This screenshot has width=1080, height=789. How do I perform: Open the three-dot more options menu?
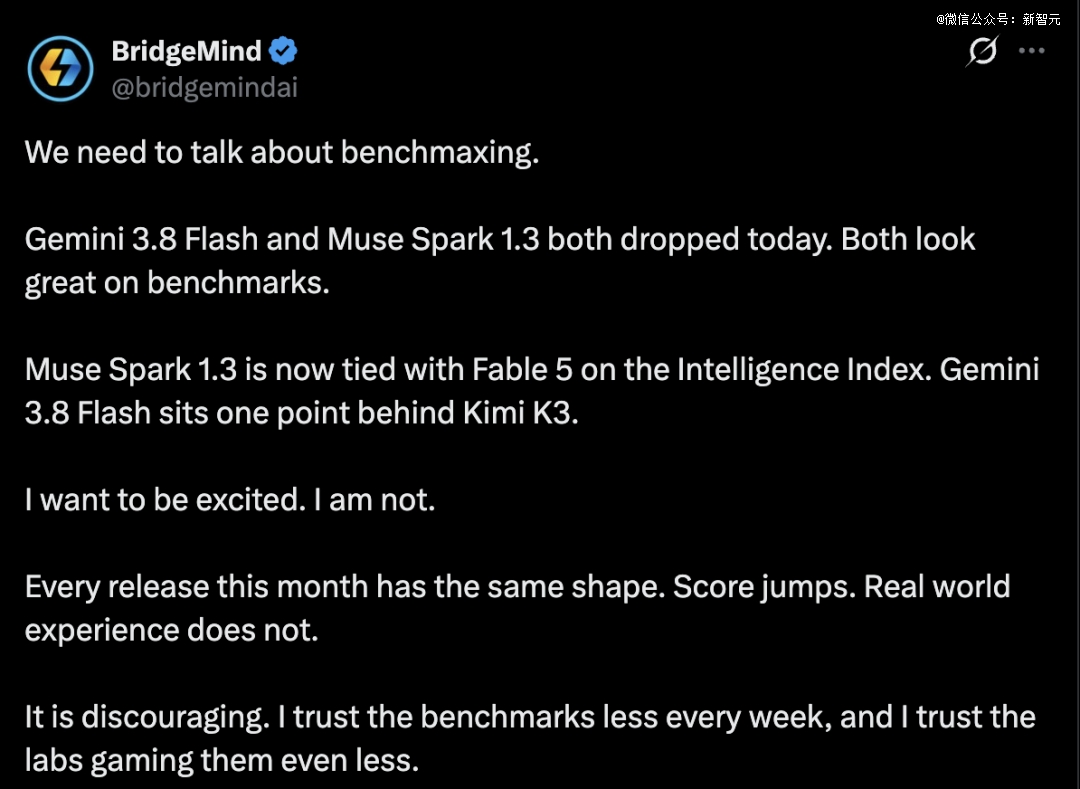[1032, 50]
